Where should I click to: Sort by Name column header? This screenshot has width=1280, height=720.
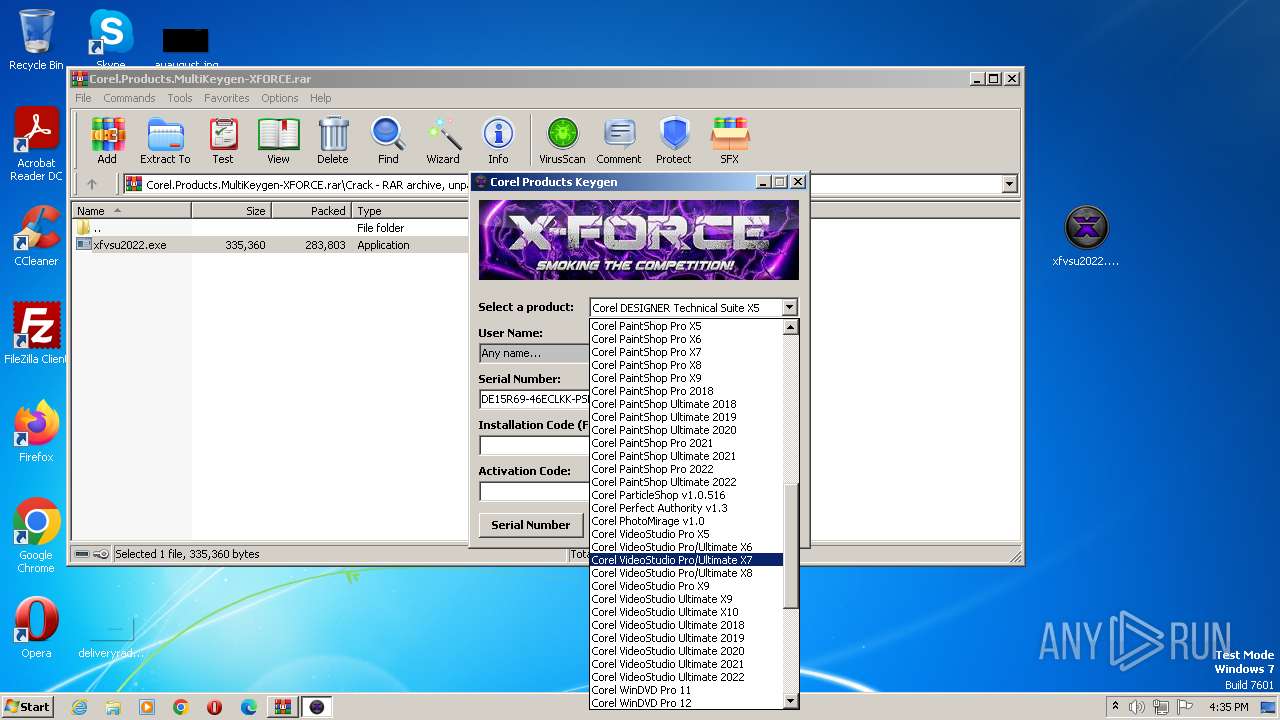click(x=132, y=211)
